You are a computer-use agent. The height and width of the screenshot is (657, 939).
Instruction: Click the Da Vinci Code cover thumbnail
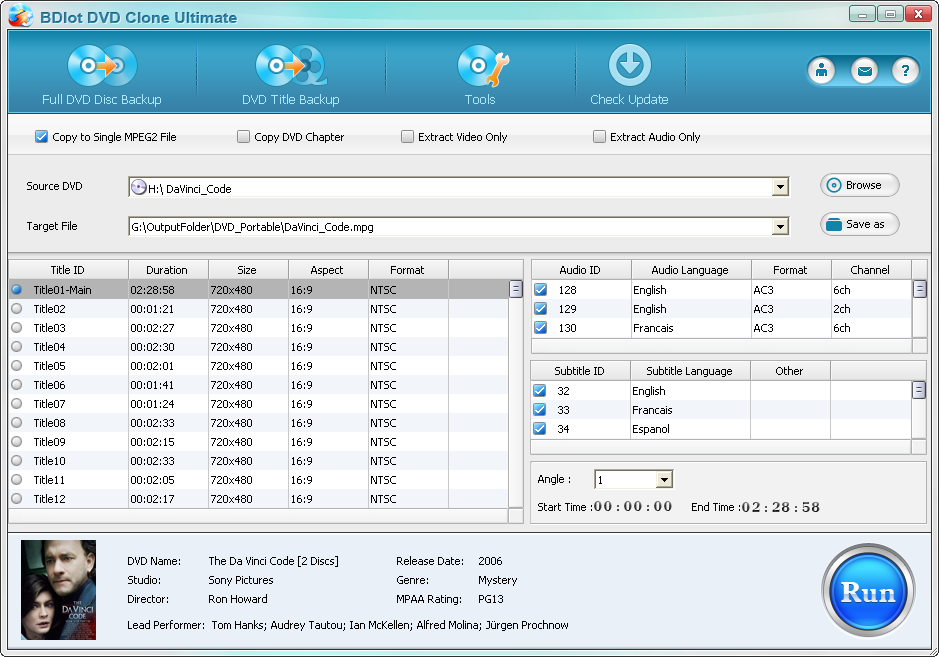click(x=59, y=590)
